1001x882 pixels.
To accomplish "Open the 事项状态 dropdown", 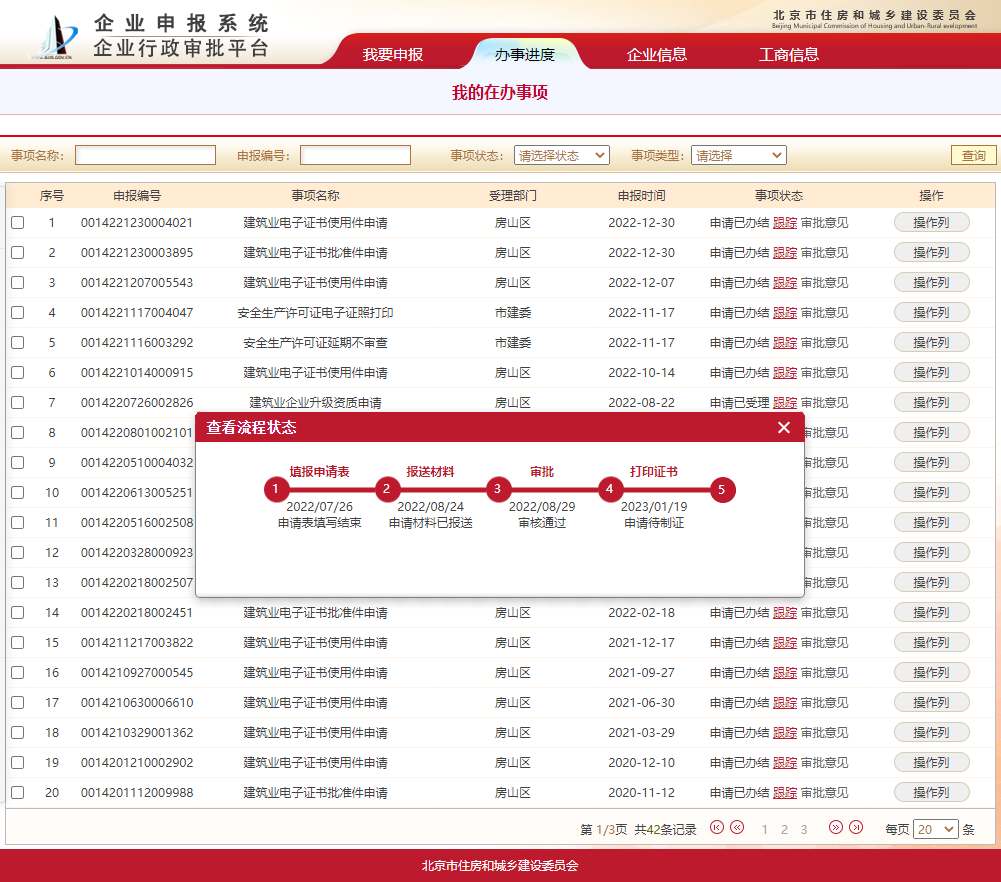I will point(561,155).
